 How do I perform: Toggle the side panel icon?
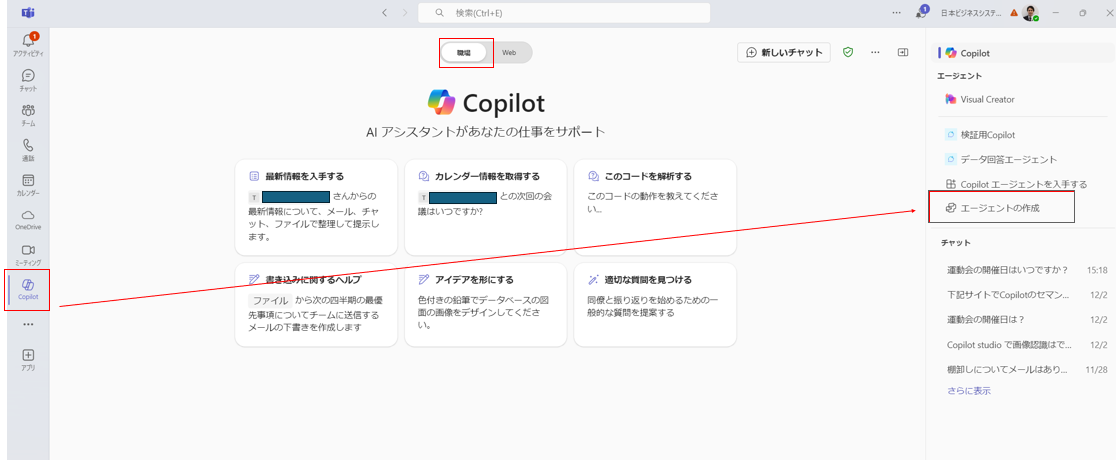[x=903, y=53]
